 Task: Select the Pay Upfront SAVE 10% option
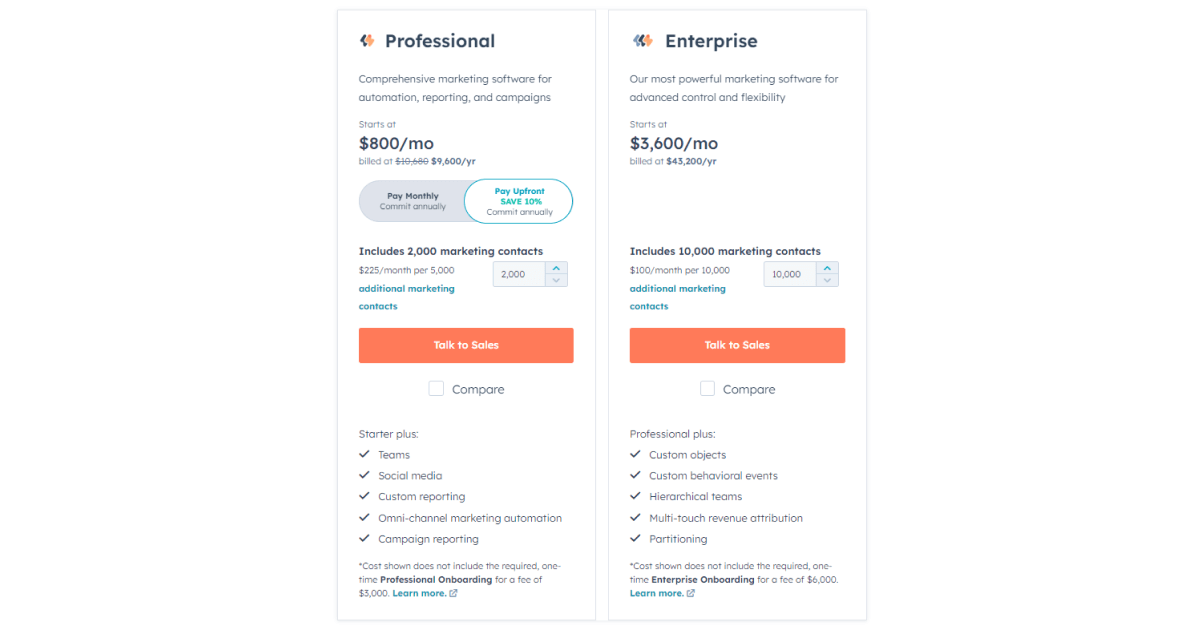click(518, 201)
